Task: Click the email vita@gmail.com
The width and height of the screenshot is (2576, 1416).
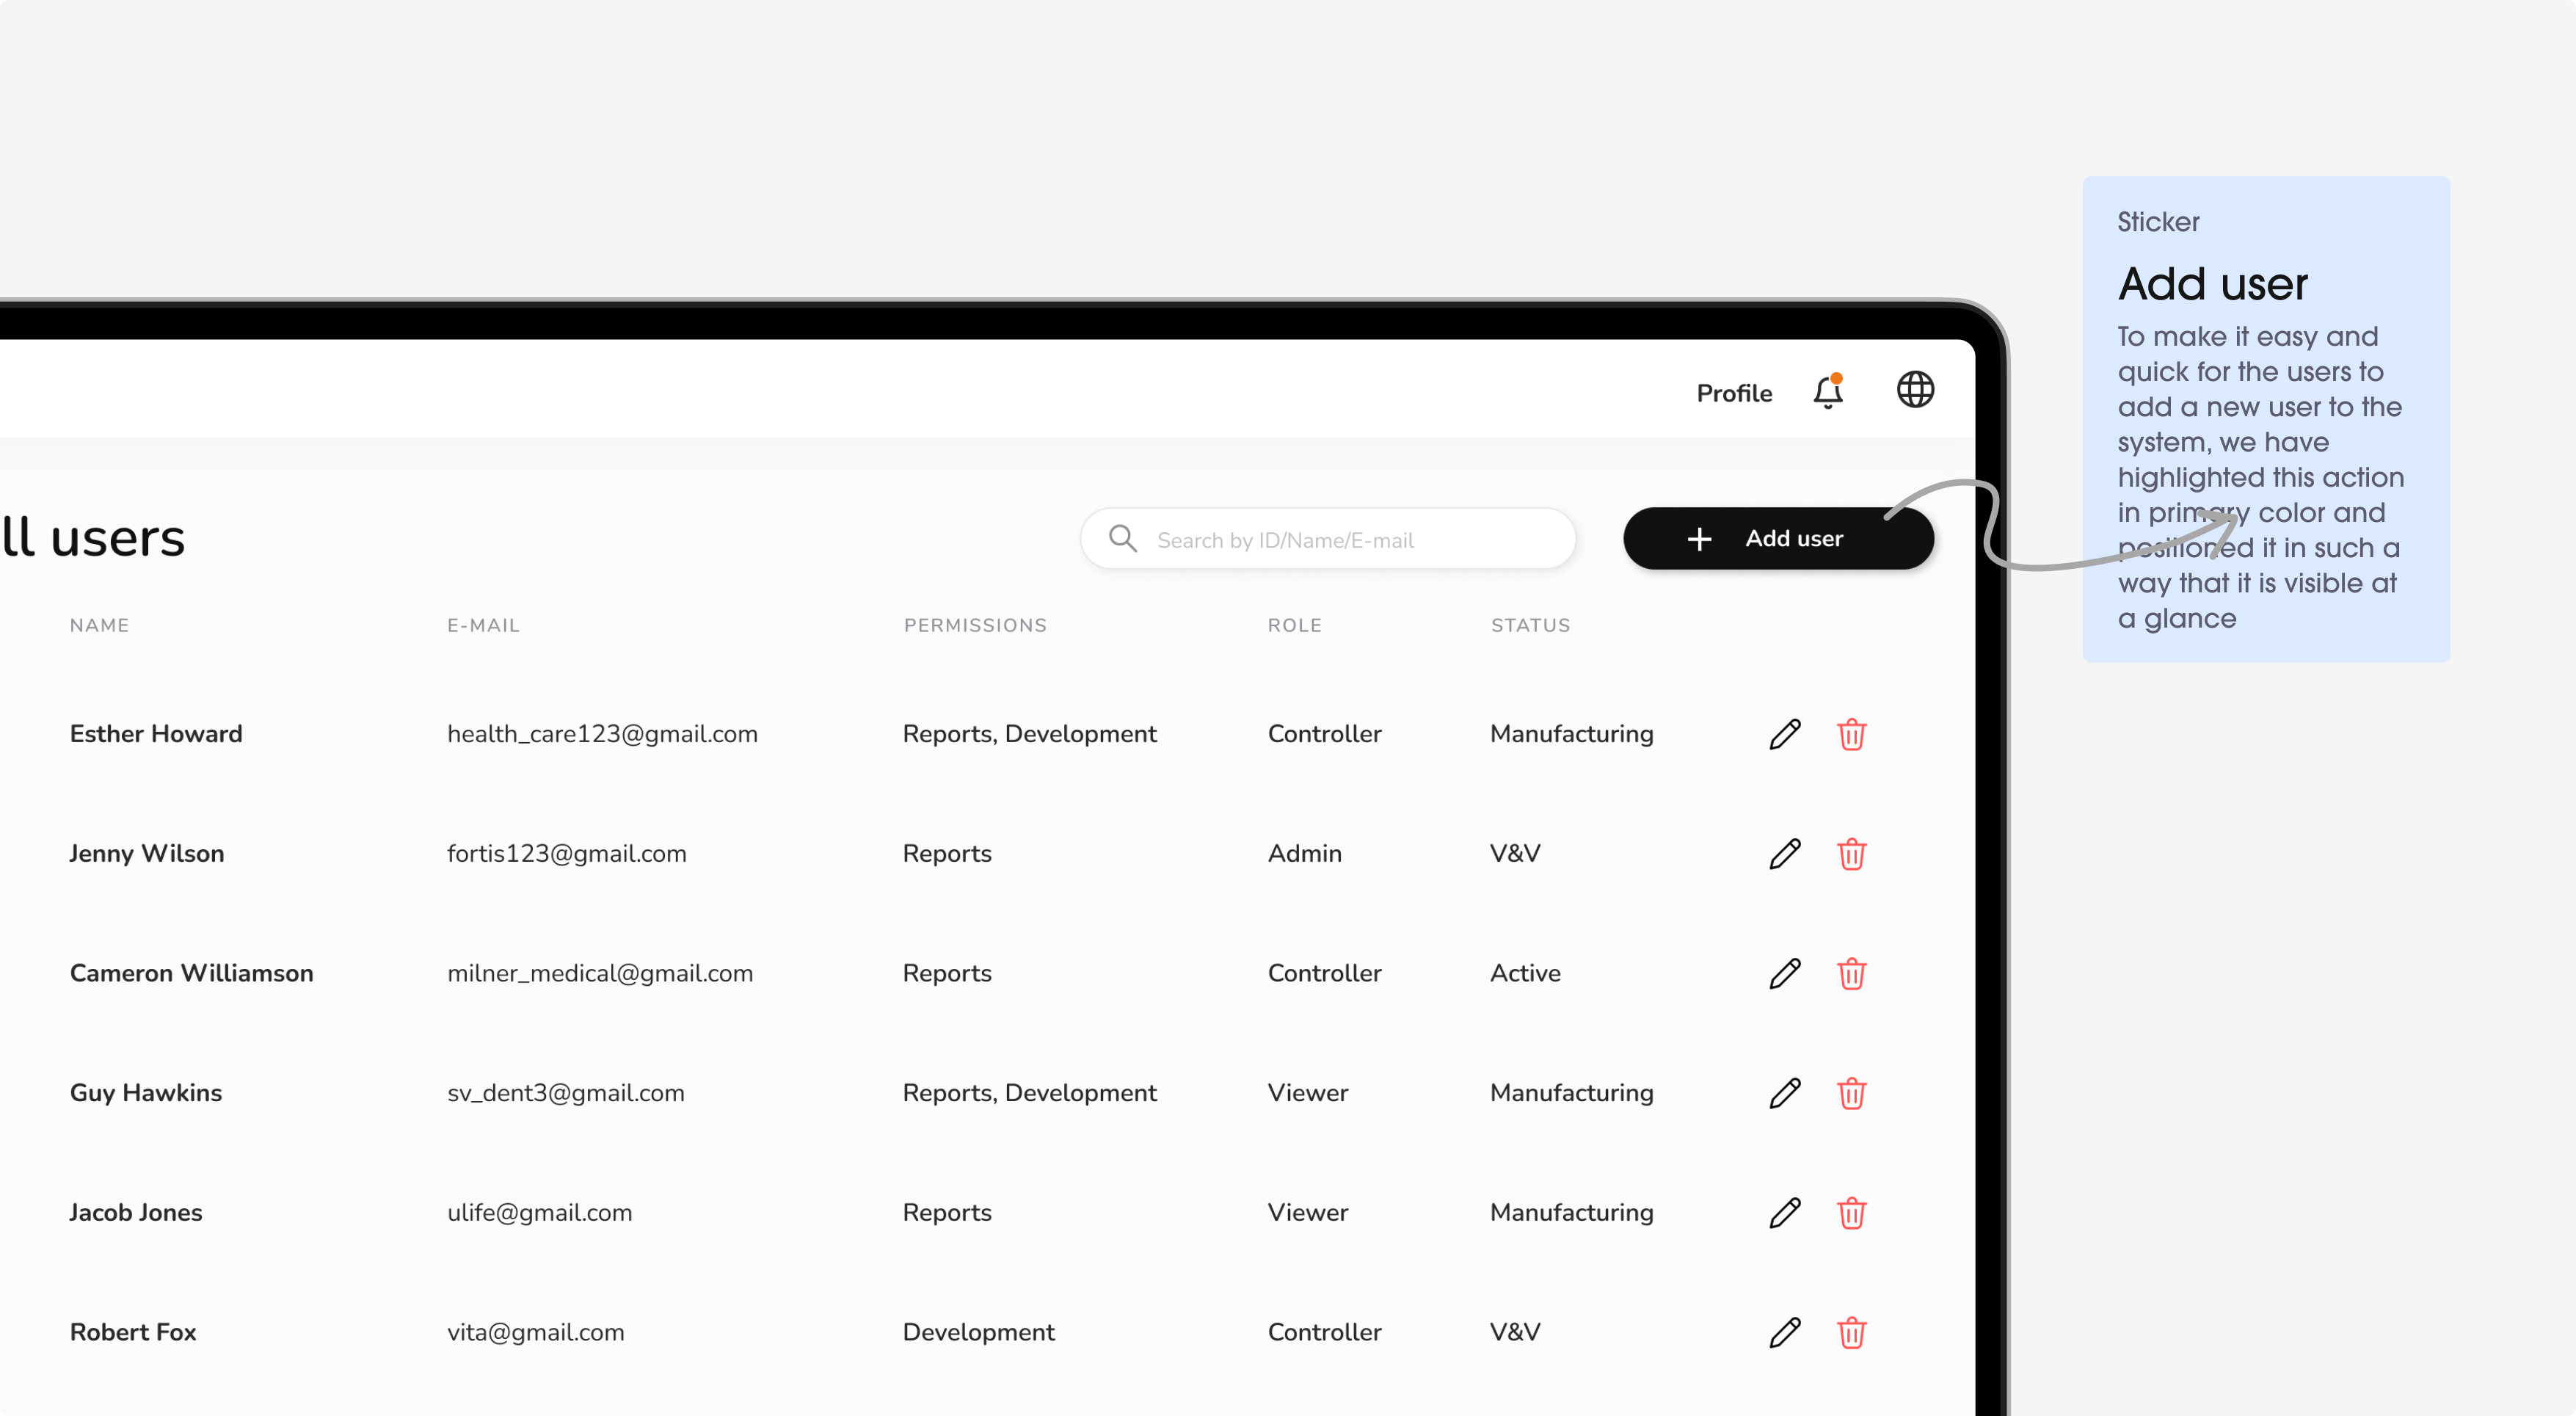Action: (x=535, y=1332)
